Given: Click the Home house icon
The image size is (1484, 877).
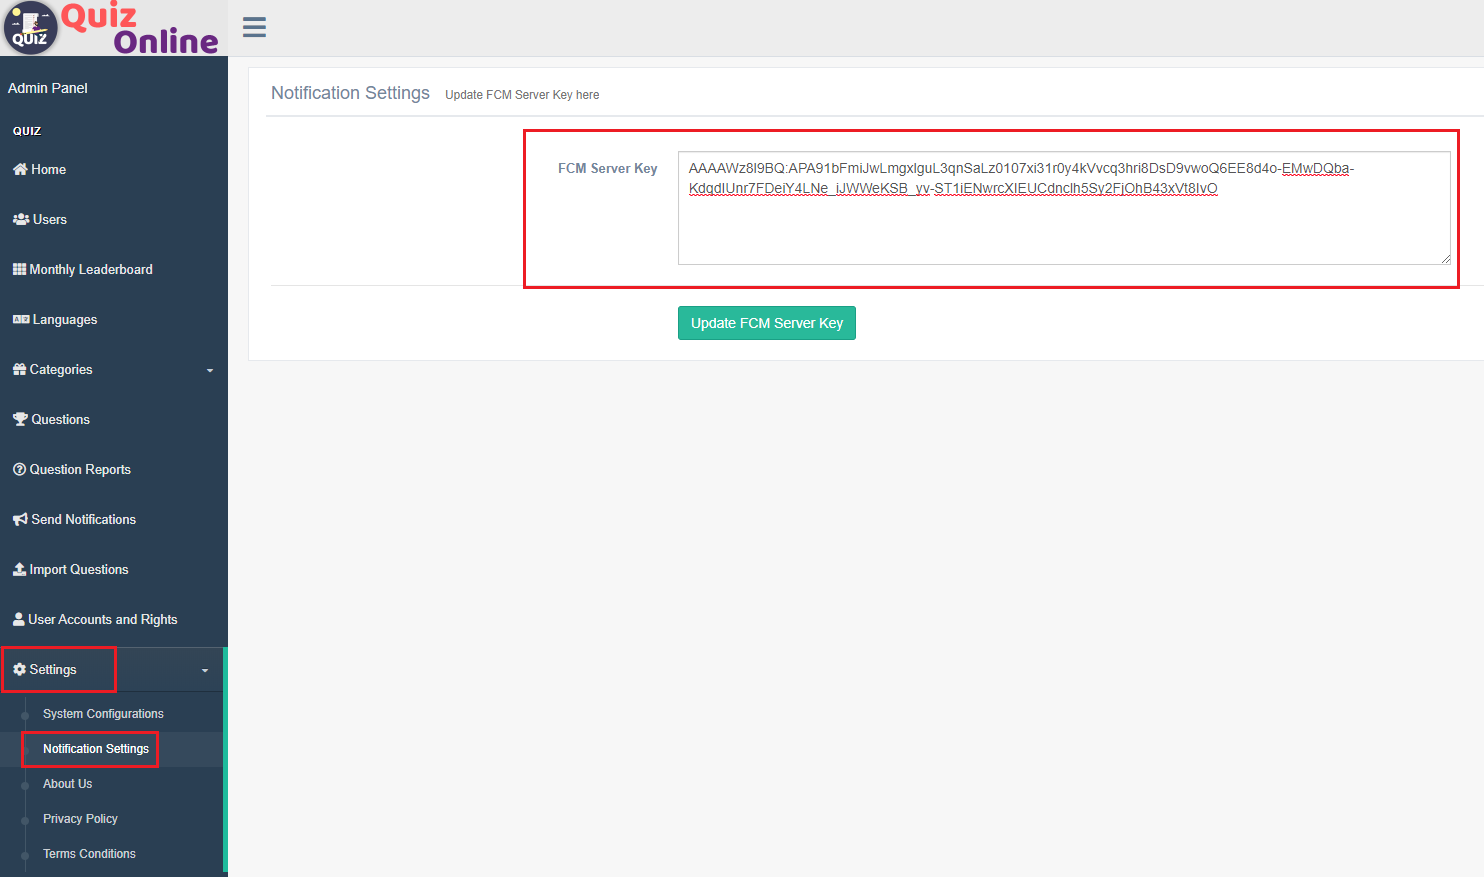Looking at the screenshot, I should (x=20, y=169).
